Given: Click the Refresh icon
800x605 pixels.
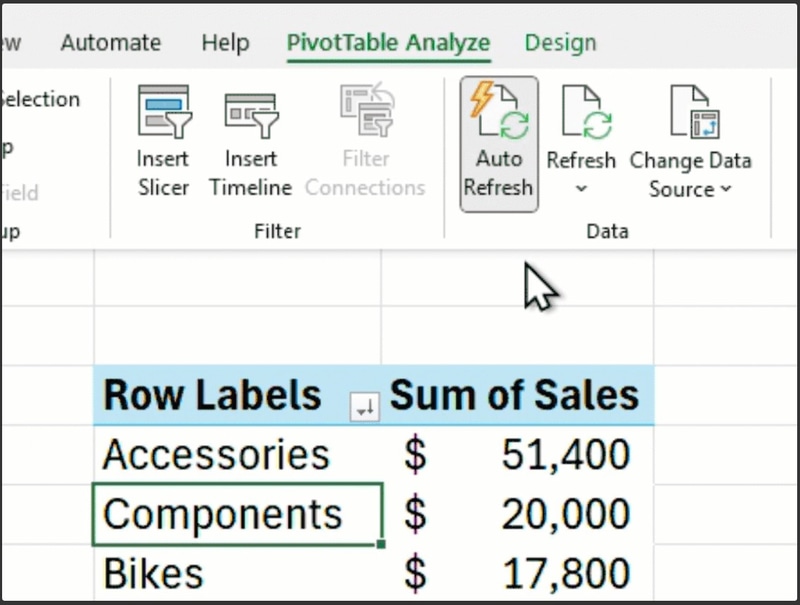Looking at the screenshot, I should click(x=581, y=112).
